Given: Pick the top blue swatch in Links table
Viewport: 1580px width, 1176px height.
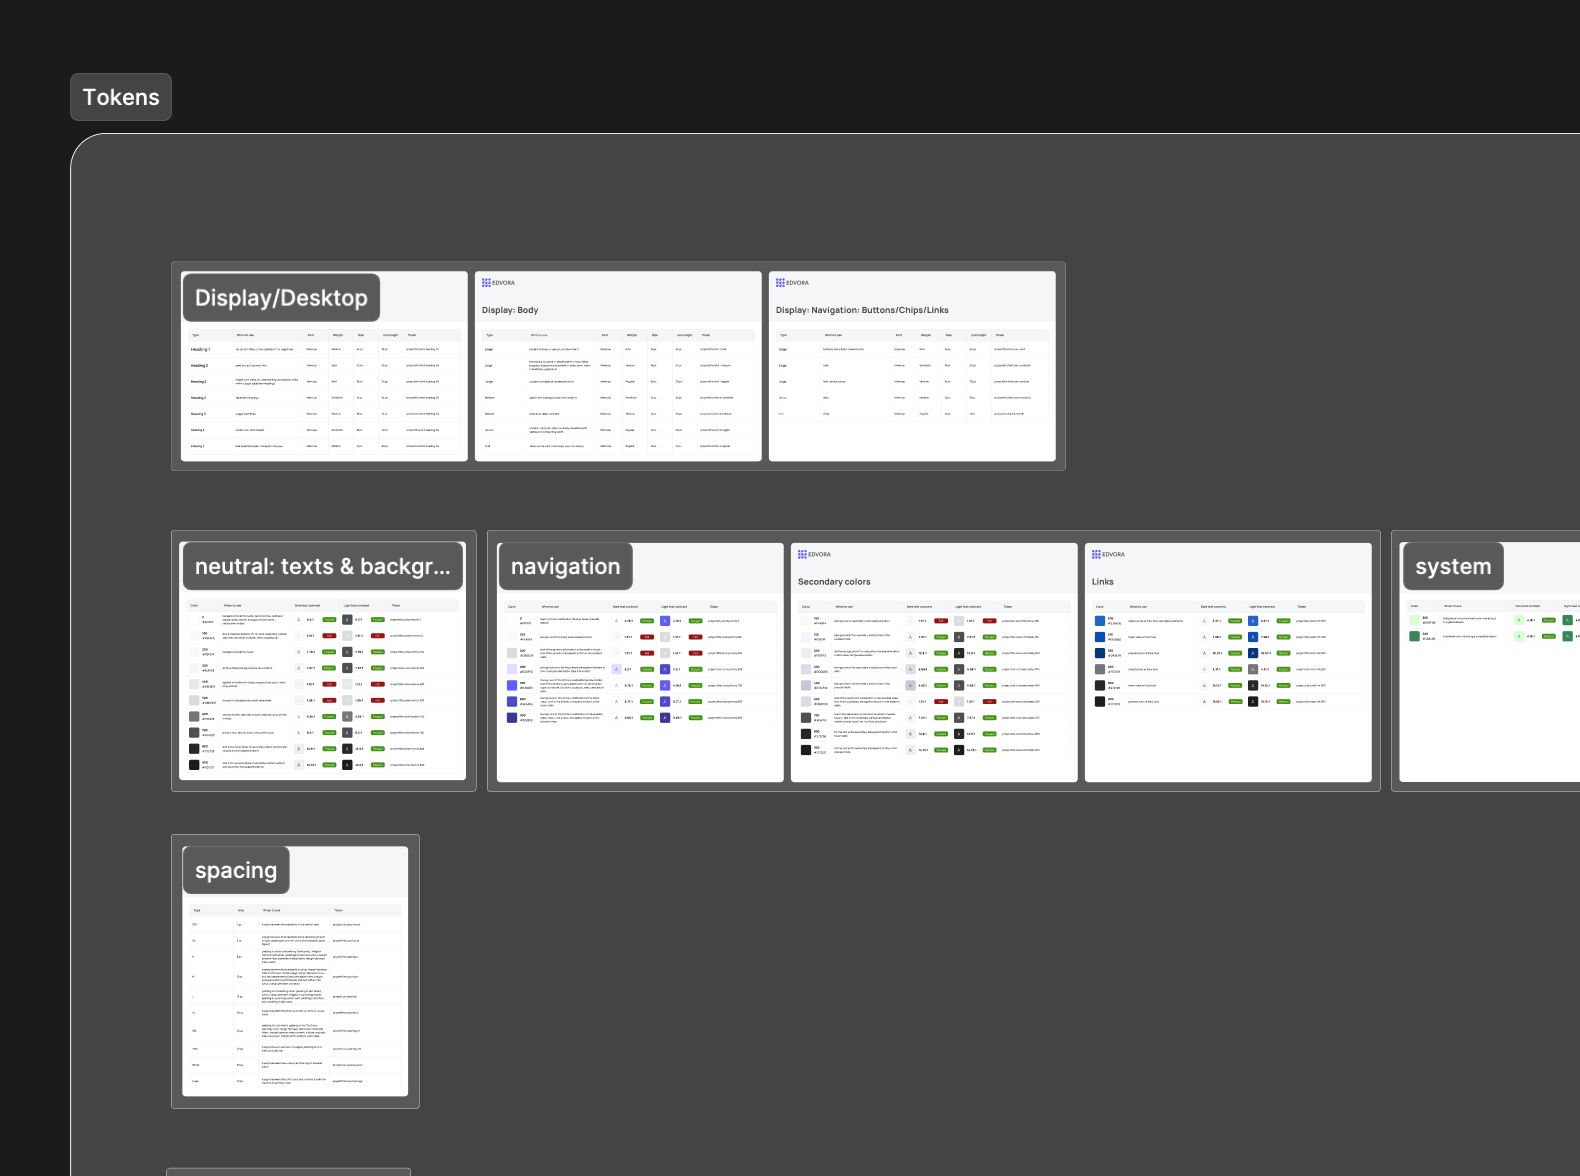Looking at the screenshot, I should [1100, 621].
